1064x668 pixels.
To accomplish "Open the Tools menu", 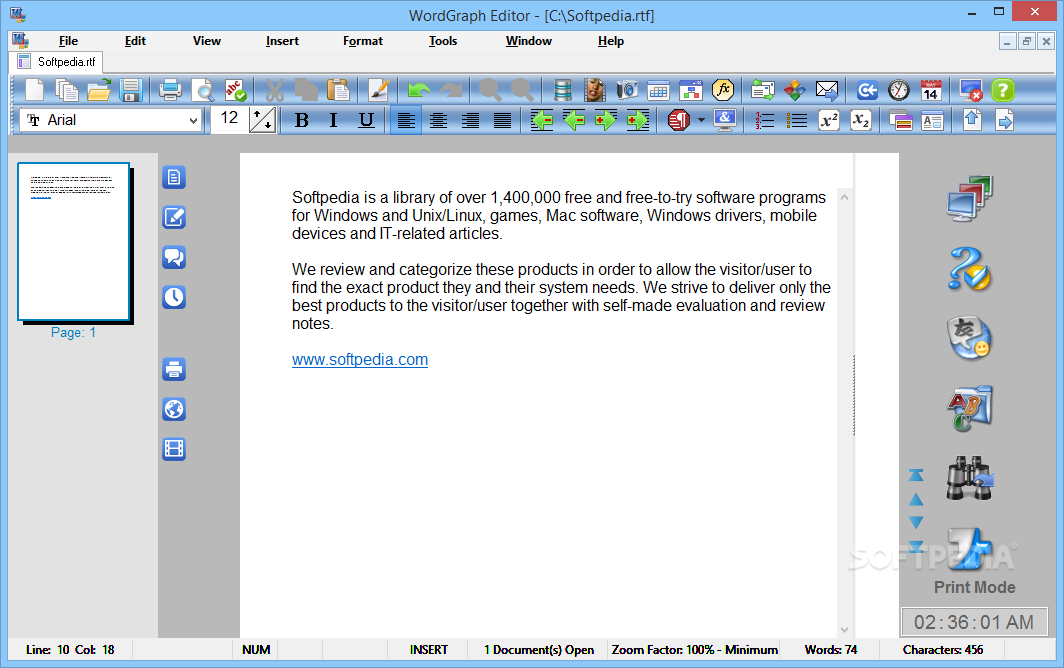I will coord(443,41).
